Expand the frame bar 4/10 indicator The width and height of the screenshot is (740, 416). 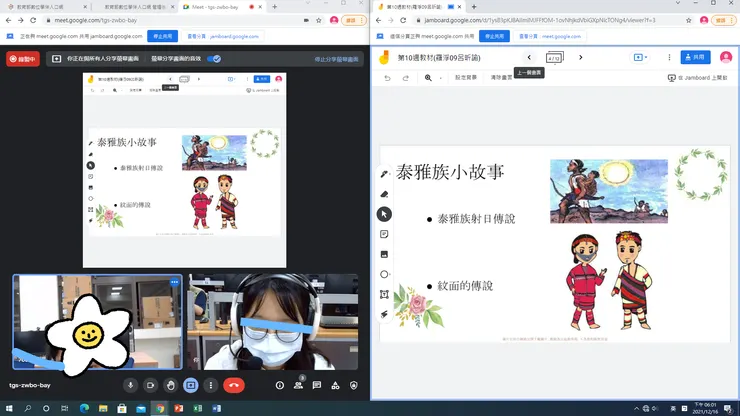(x=555, y=58)
